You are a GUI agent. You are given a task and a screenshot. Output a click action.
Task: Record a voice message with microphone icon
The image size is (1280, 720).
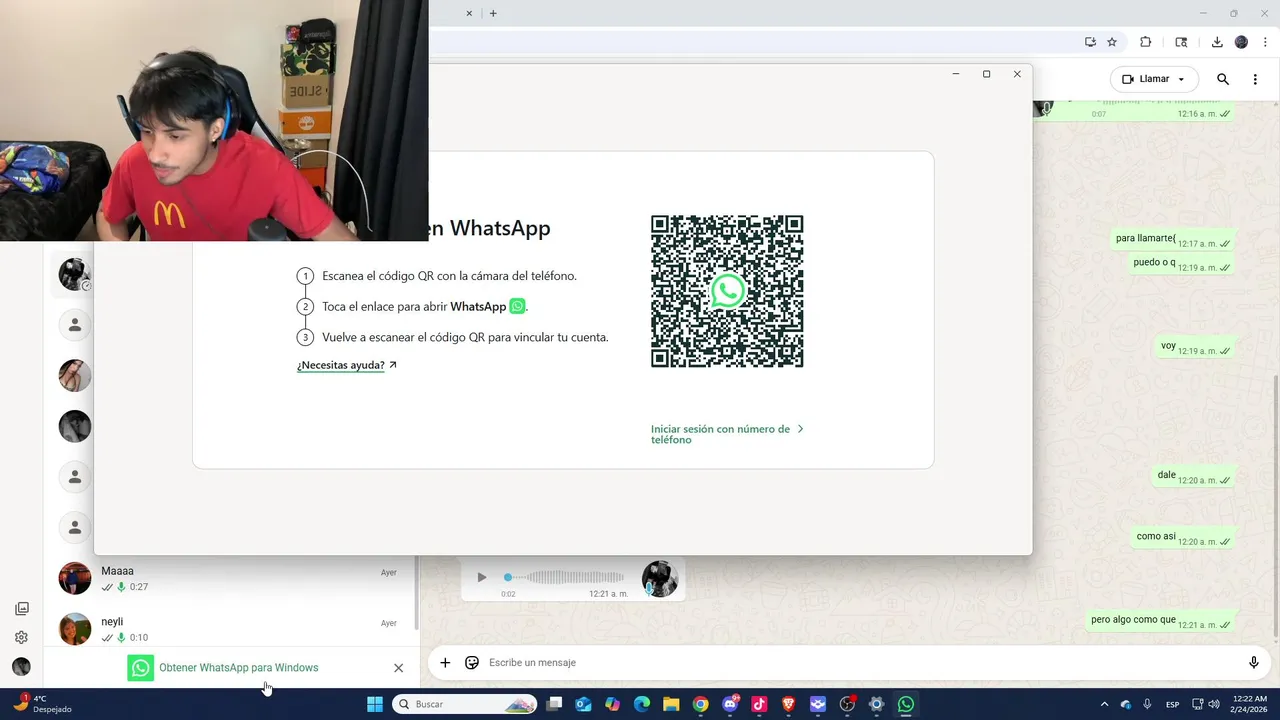coord(1253,662)
